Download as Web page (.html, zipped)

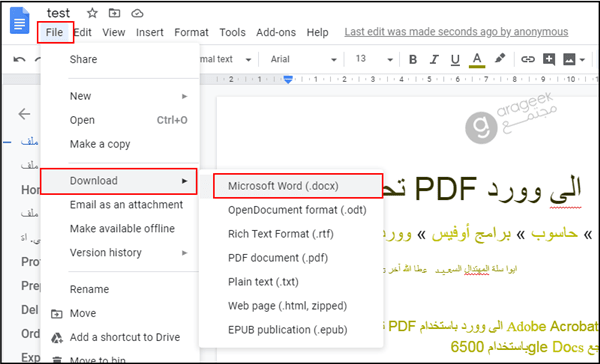(x=292, y=306)
